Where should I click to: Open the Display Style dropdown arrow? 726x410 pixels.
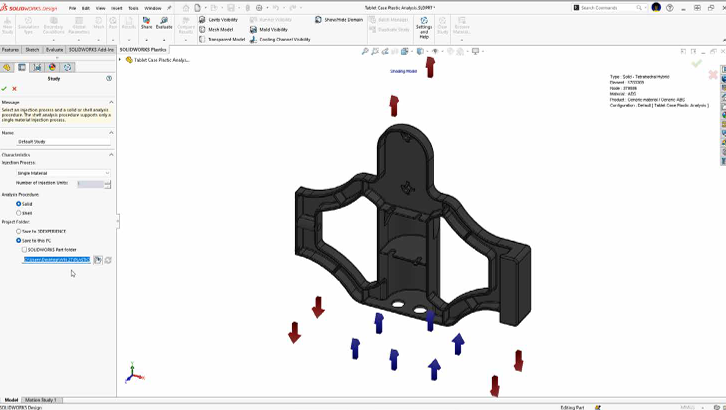[x=426, y=51]
